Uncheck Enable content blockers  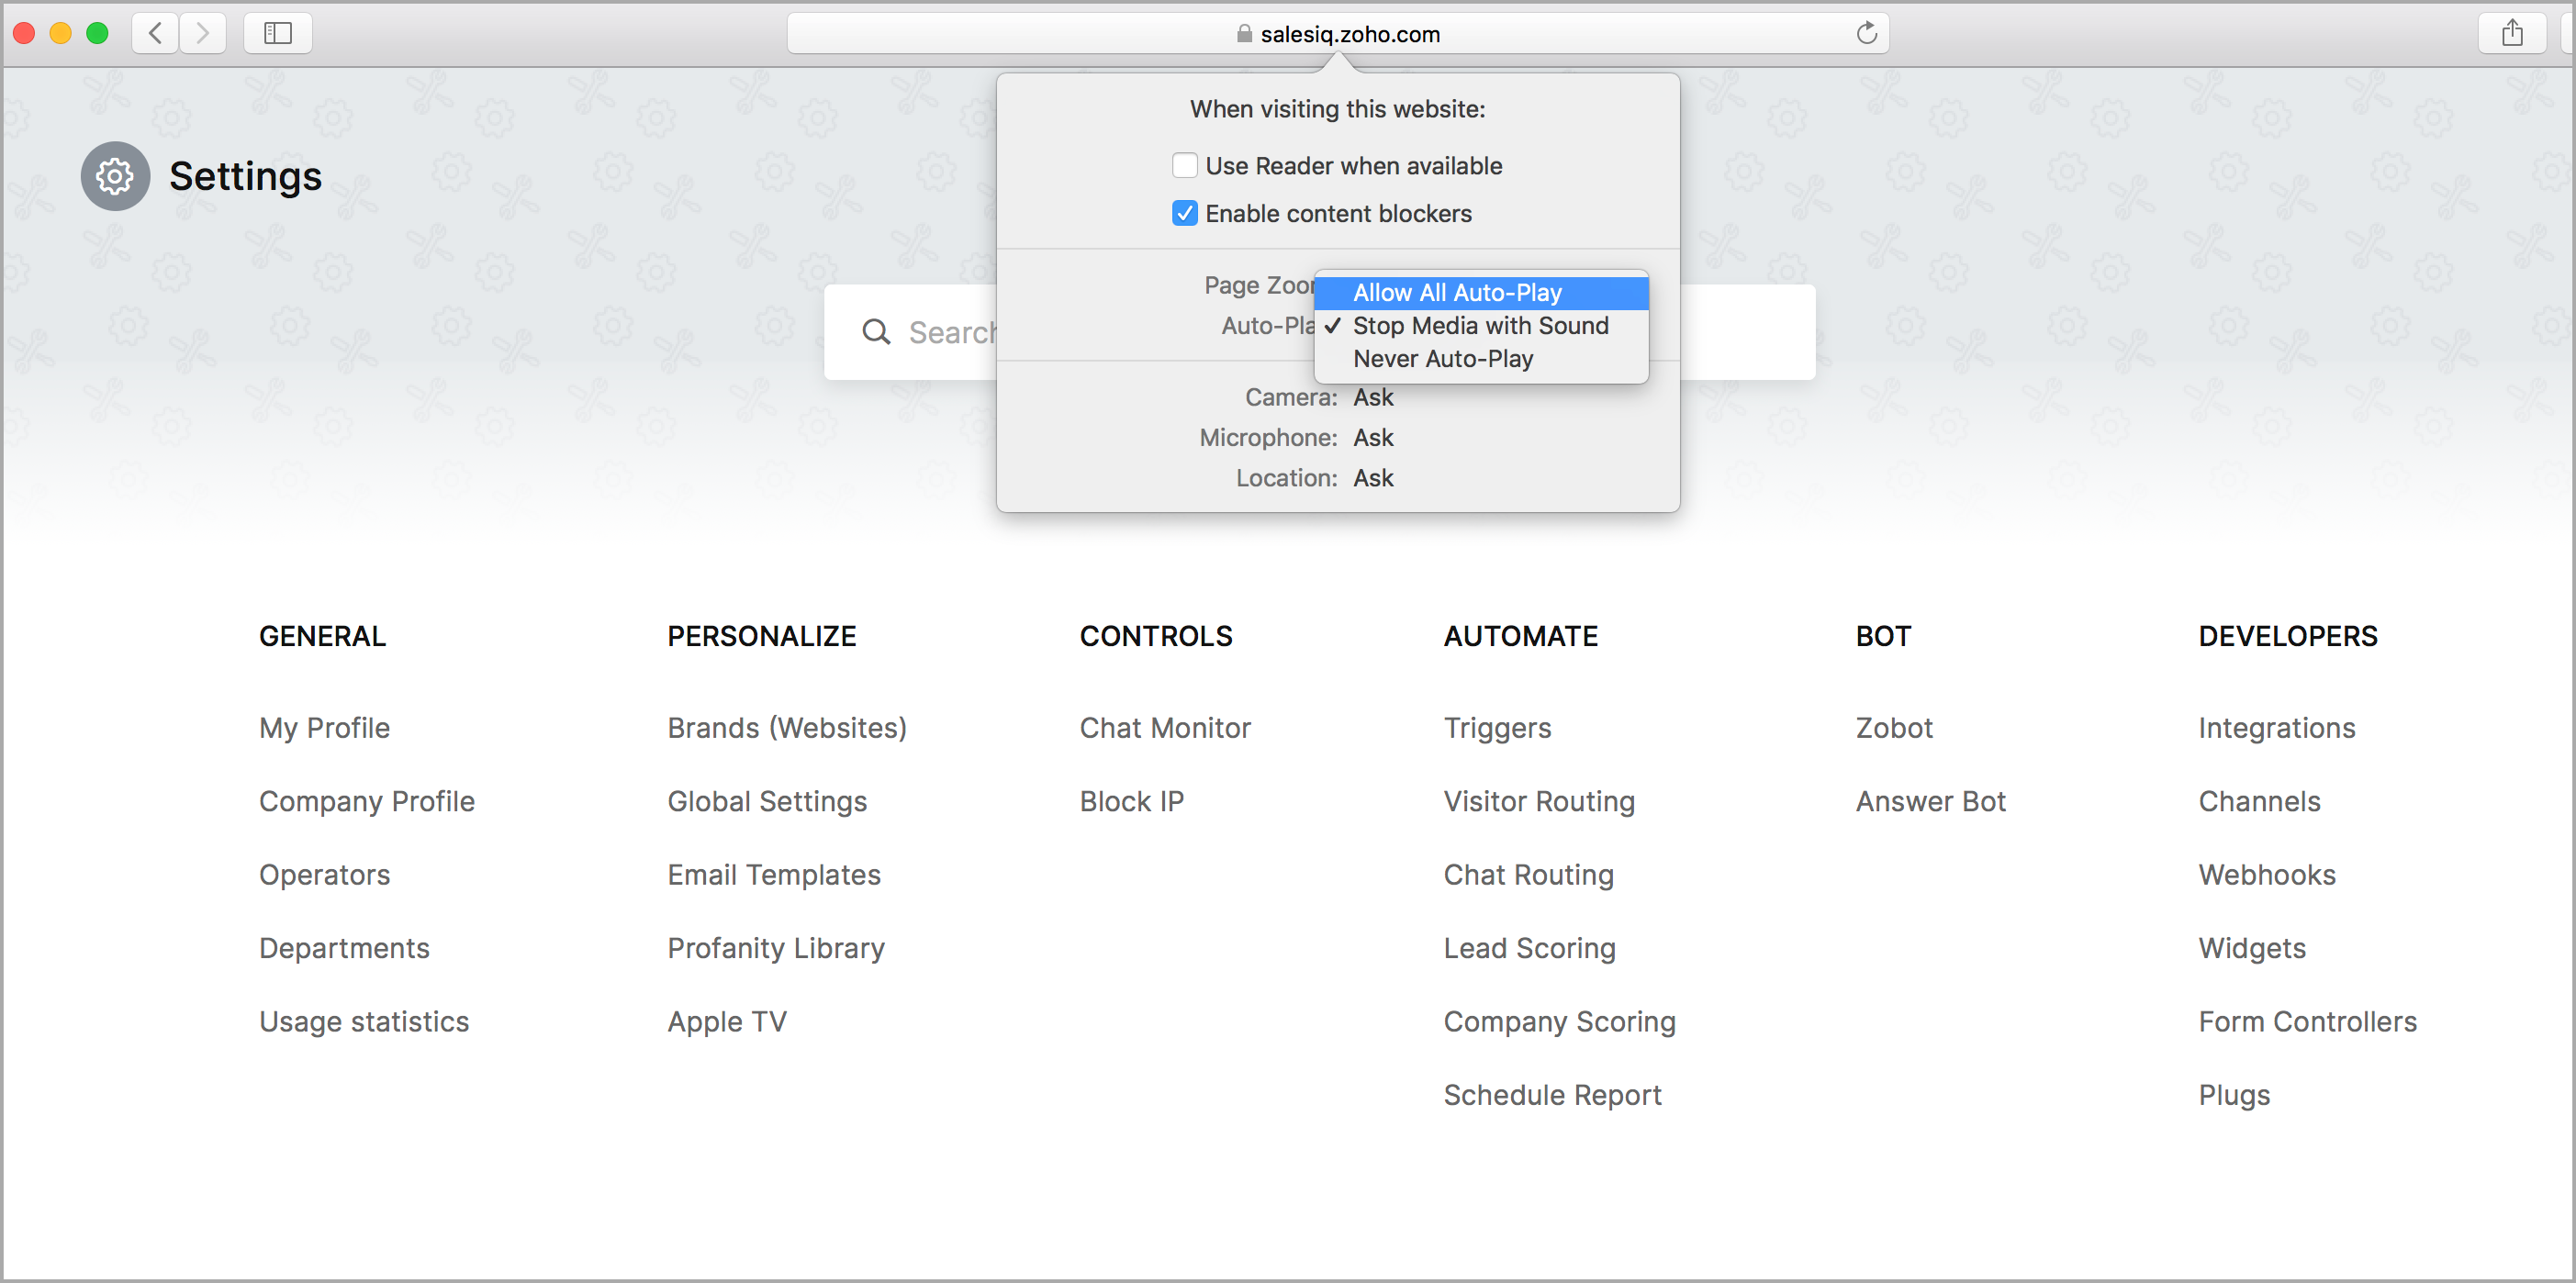pos(1184,213)
